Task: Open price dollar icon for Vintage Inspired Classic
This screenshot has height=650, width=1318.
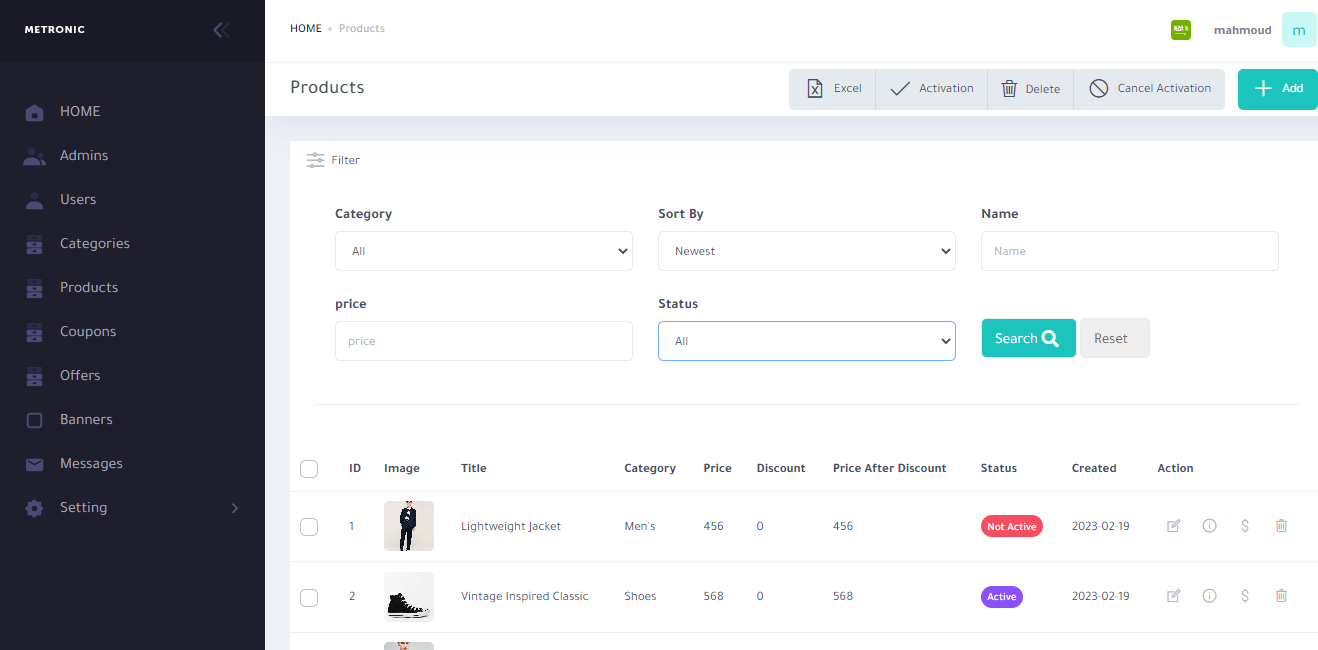Action: click(x=1245, y=596)
